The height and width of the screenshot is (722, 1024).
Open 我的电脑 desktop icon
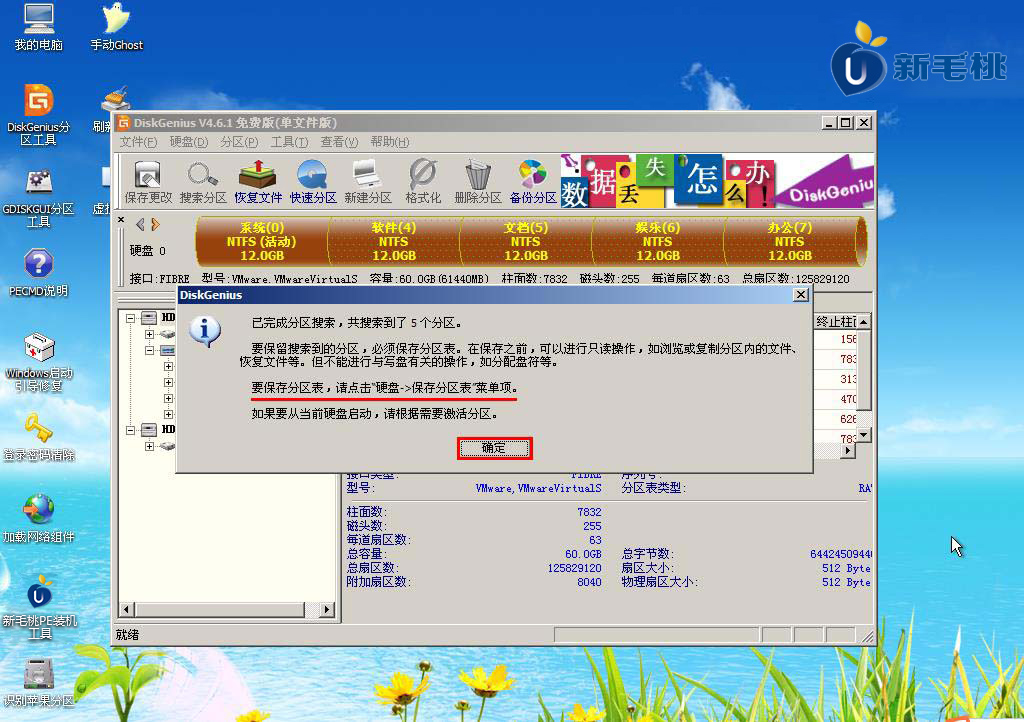click(x=39, y=27)
